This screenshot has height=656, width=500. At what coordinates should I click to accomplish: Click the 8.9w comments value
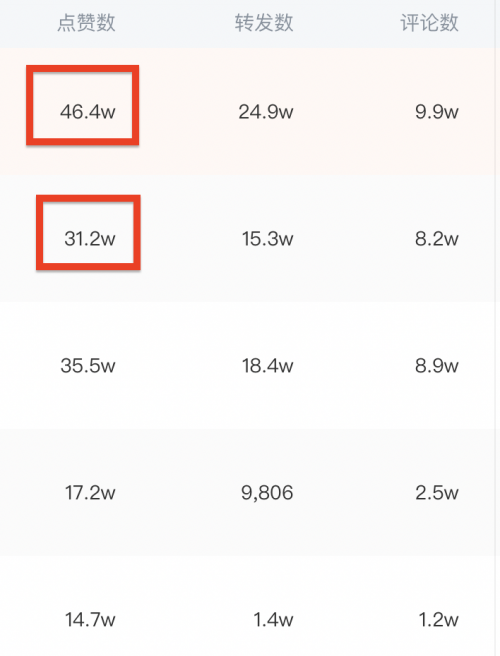437,366
